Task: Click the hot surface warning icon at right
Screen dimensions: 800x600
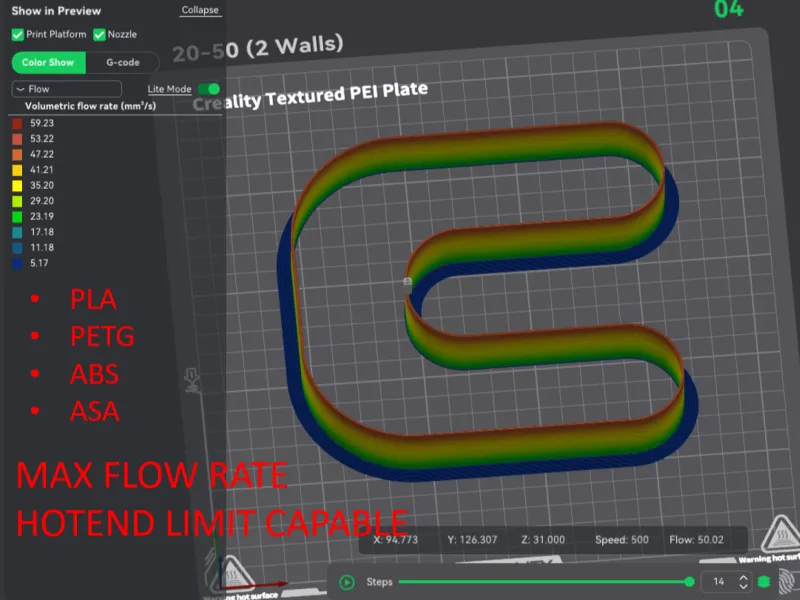Action: [781, 535]
